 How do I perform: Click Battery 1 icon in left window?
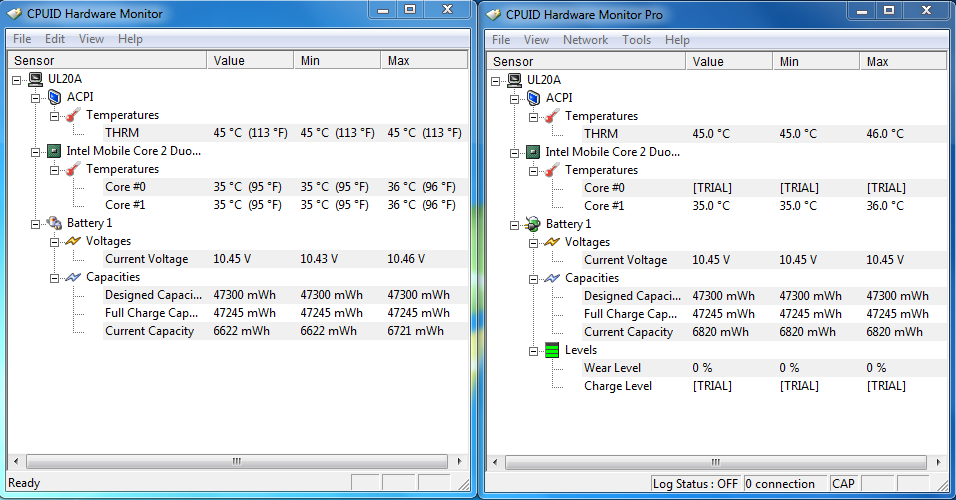54,223
